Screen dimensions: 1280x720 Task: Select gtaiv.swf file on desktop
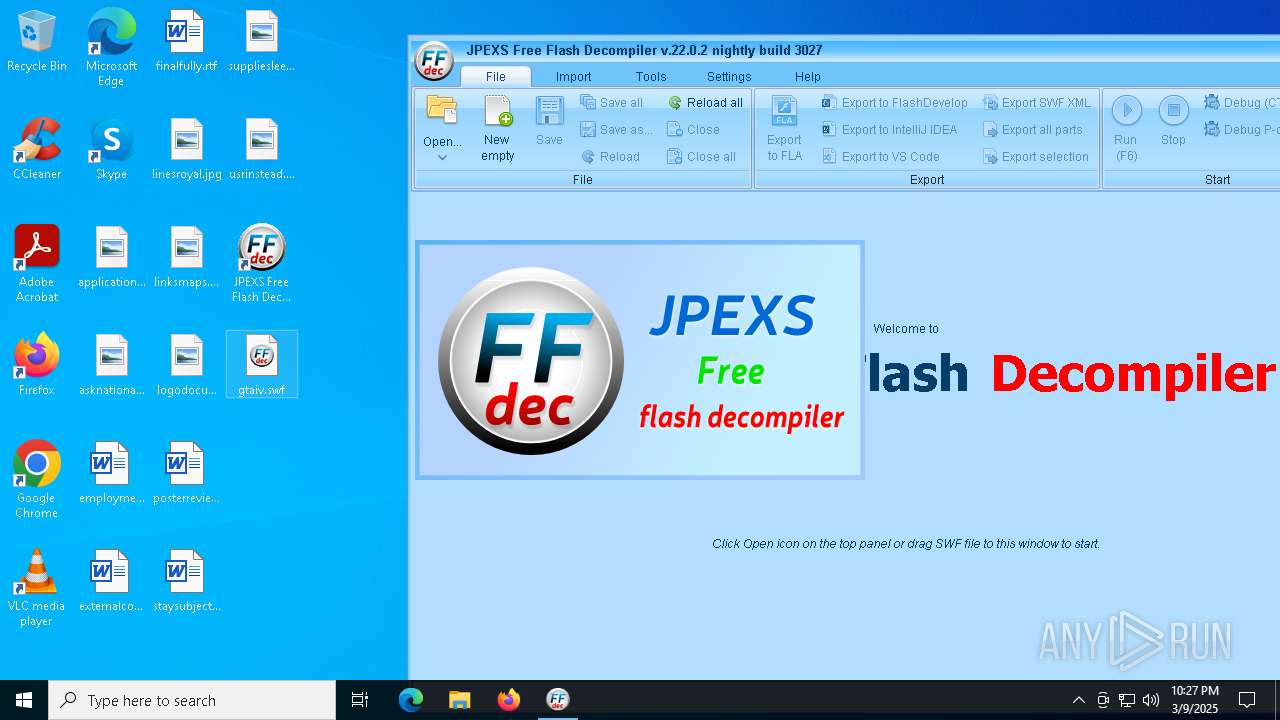click(x=261, y=365)
